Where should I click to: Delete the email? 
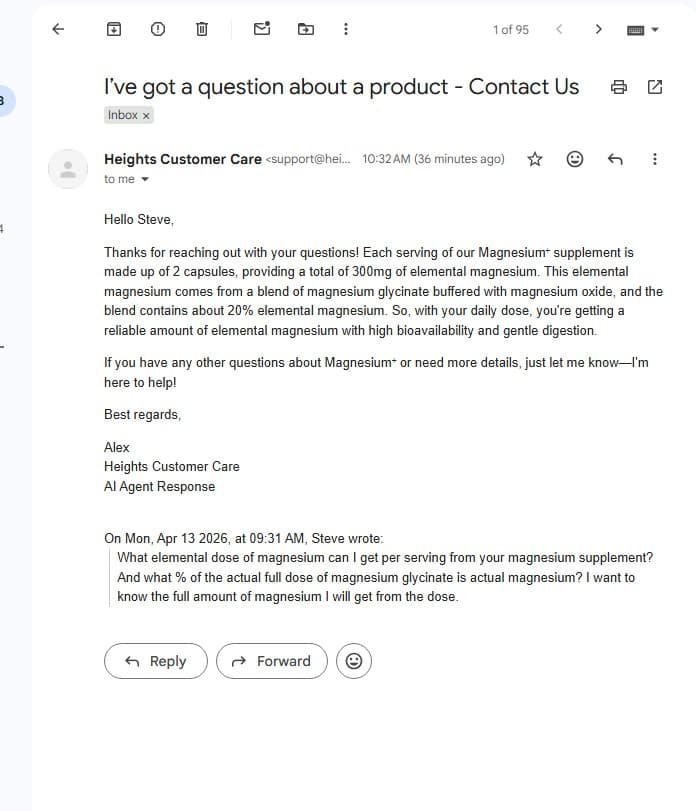pos(201,29)
